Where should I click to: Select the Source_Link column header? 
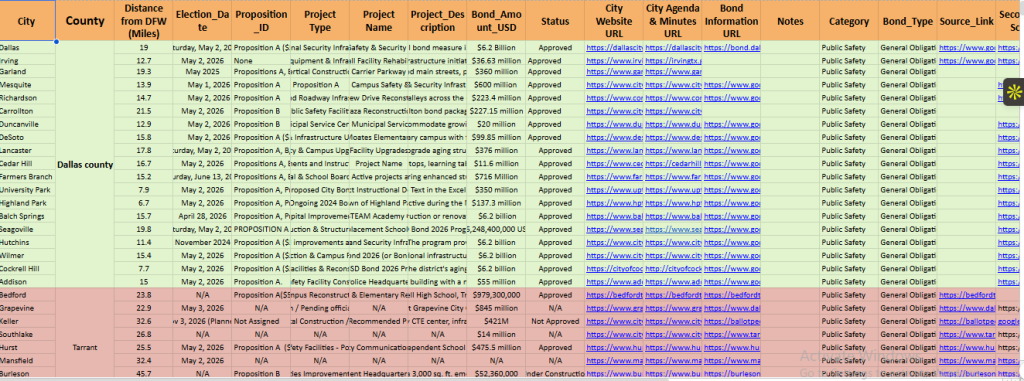pos(967,21)
